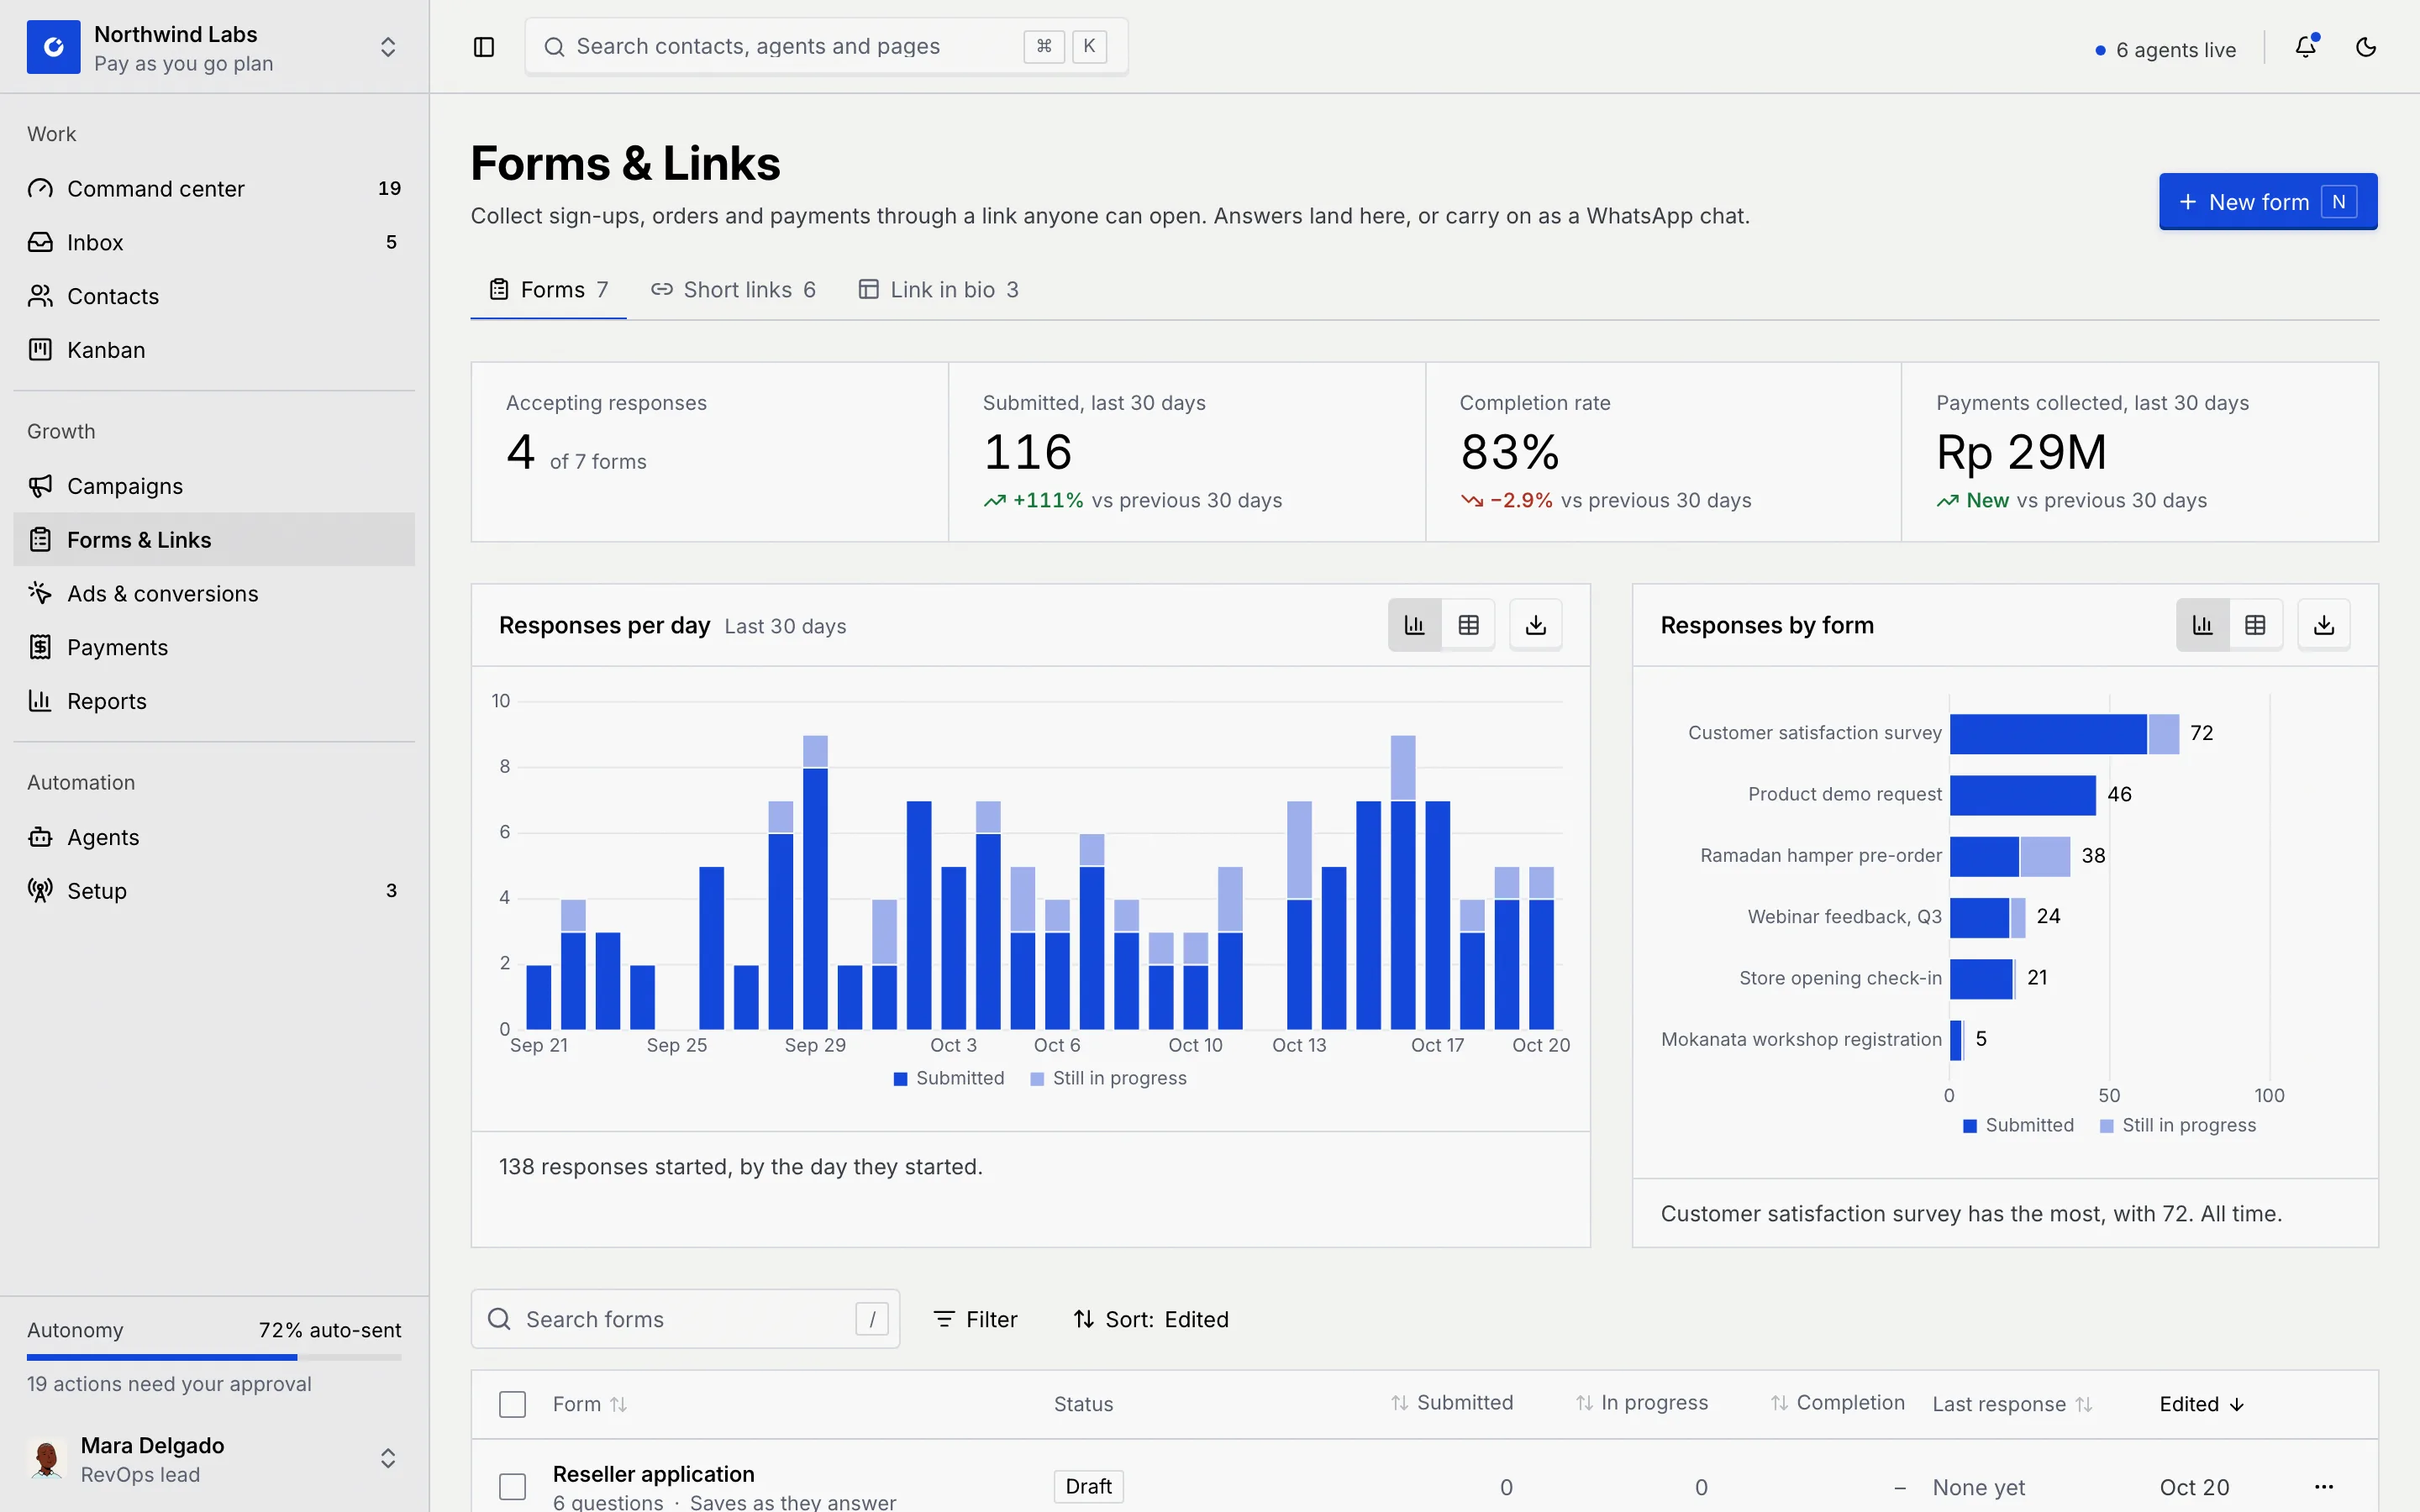This screenshot has height=1512, width=2420.
Task: Open the Reseller application form
Action: click(x=654, y=1474)
